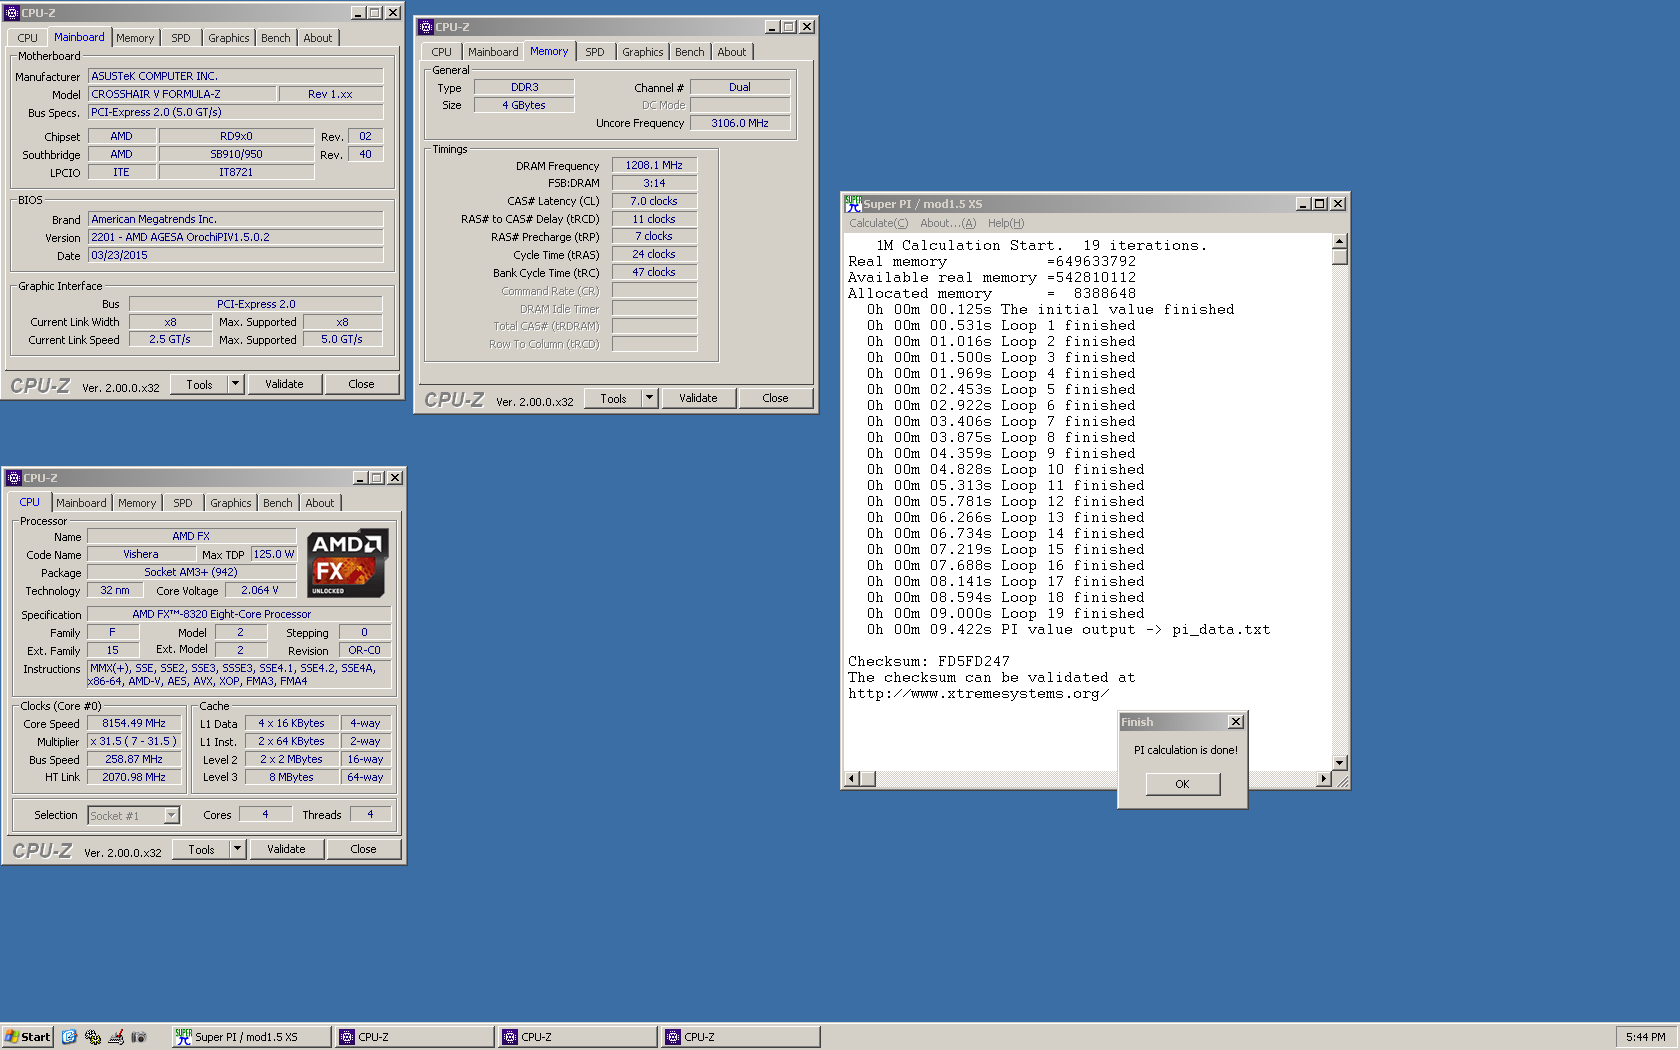
Task: Click the Memory CPU-Z window title icon
Action: tap(426, 27)
